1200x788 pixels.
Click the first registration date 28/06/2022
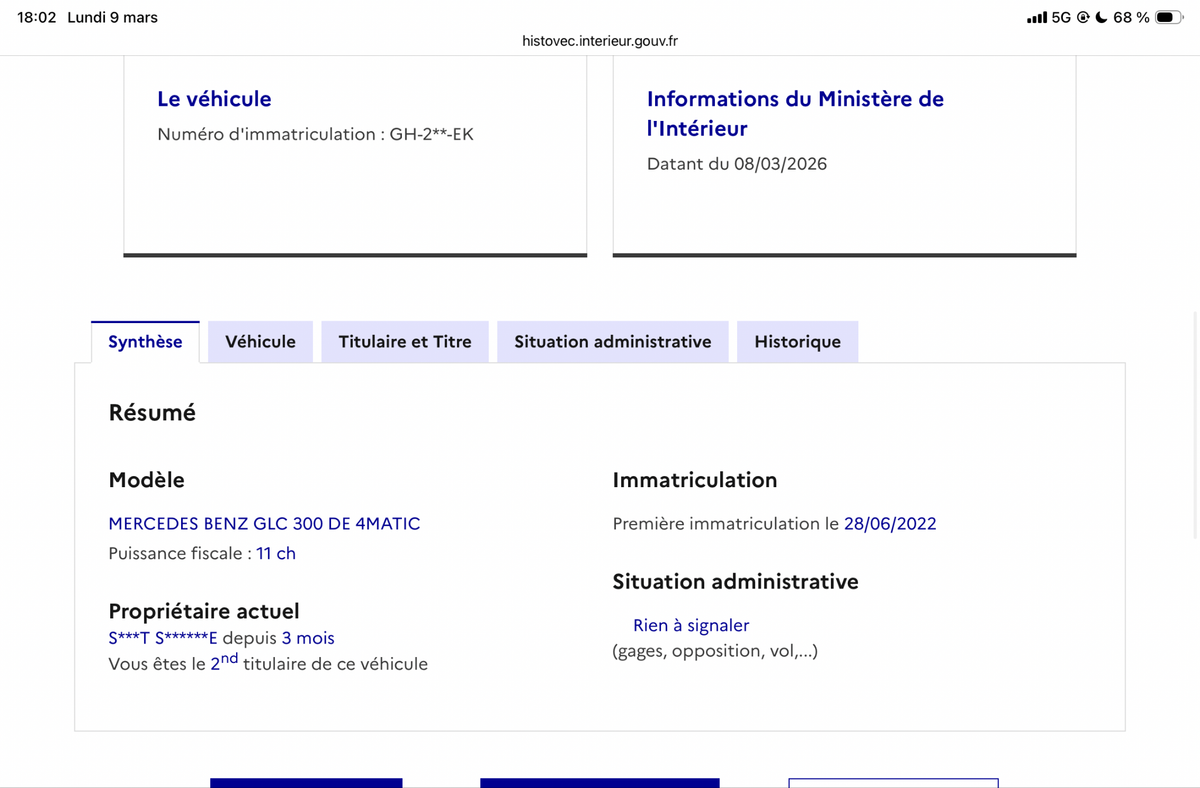890,523
